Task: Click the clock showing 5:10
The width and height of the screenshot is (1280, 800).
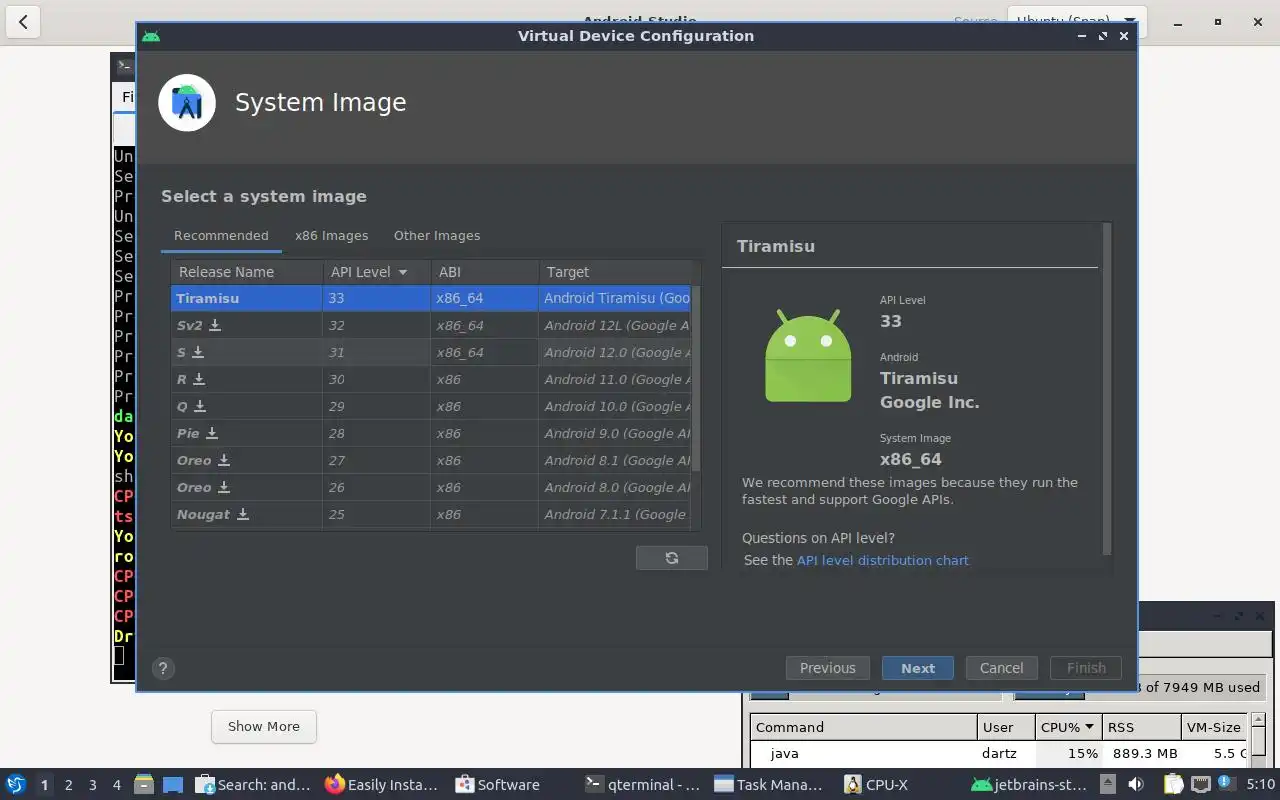Action: [1260, 784]
